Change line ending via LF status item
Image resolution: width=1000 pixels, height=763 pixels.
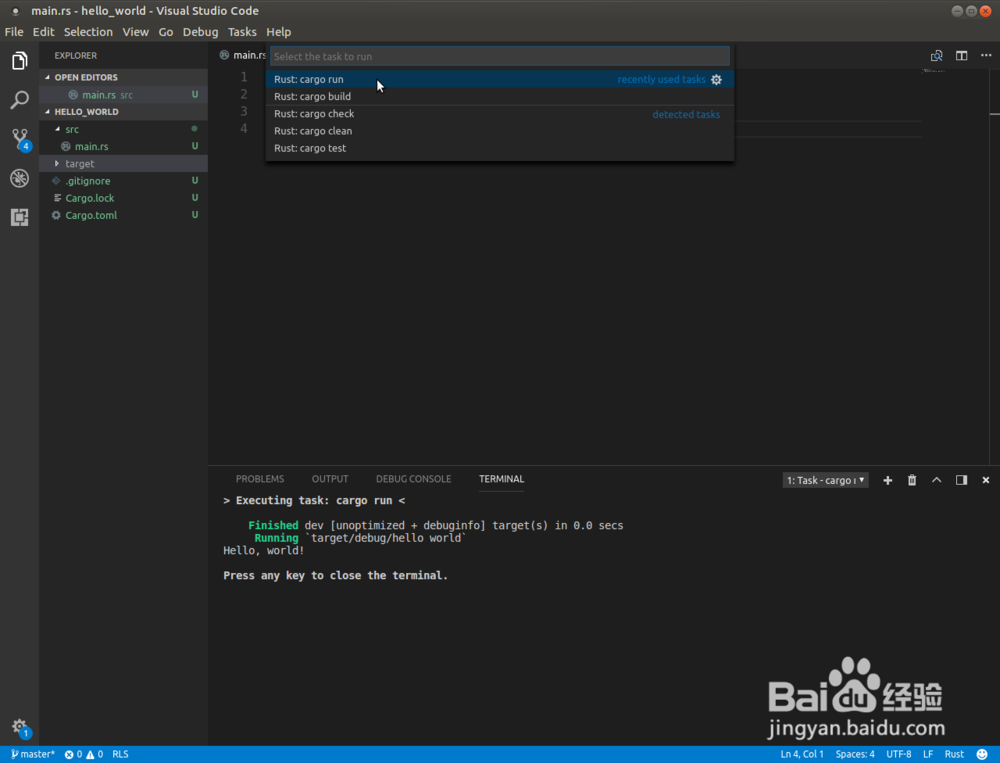coord(928,754)
